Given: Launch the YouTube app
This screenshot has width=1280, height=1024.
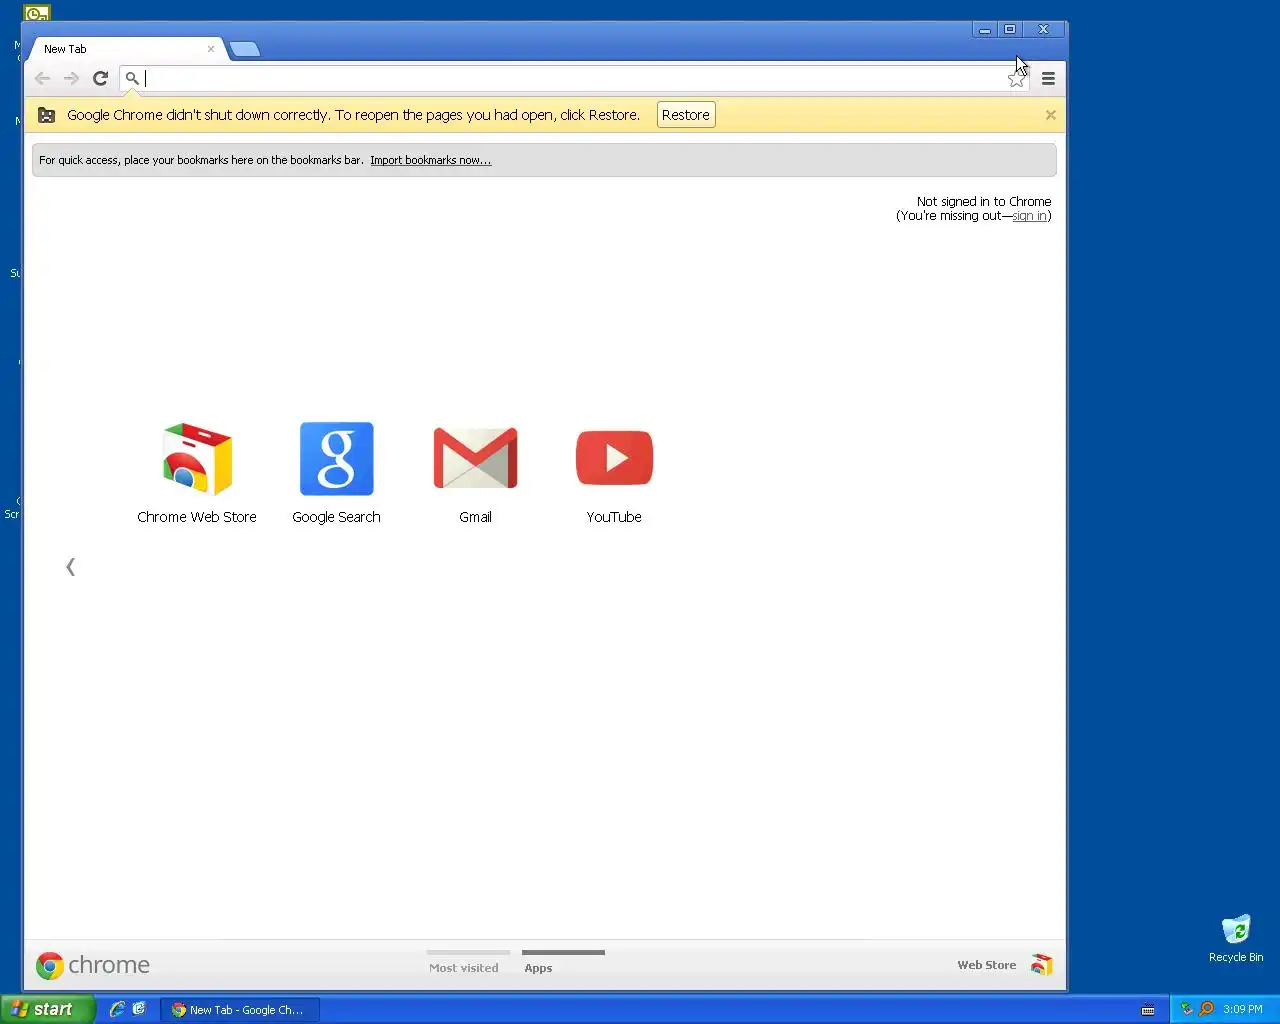Looking at the screenshot, I should [x=614, y=473].
